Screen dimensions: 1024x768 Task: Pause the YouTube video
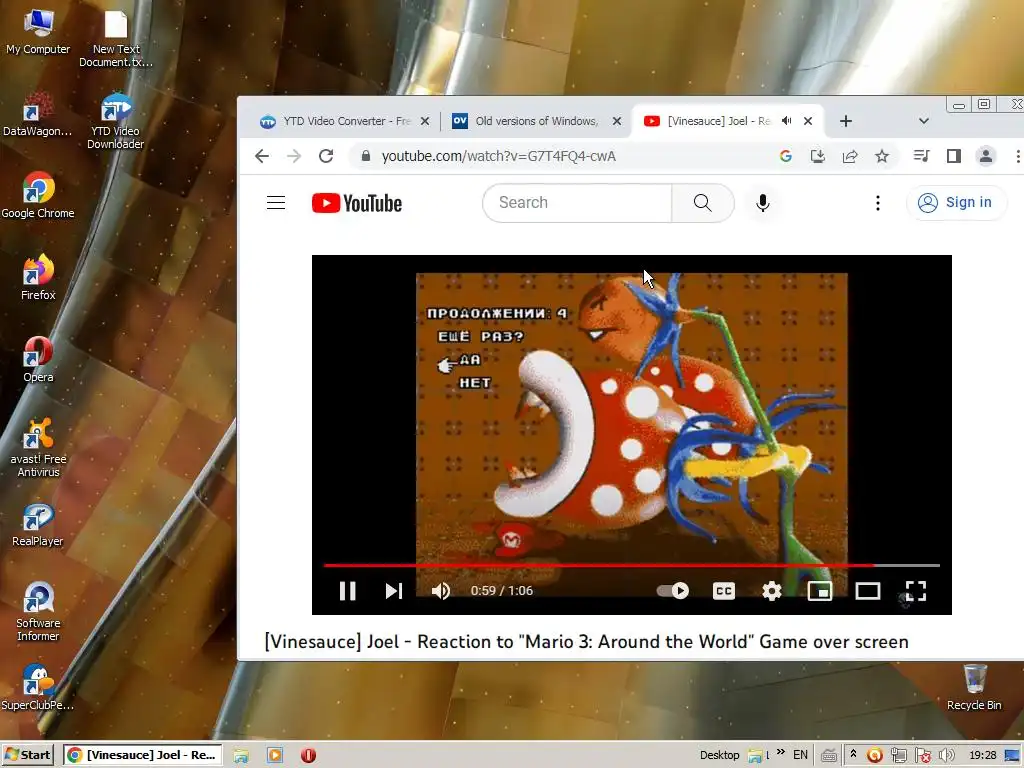(347, 591)
